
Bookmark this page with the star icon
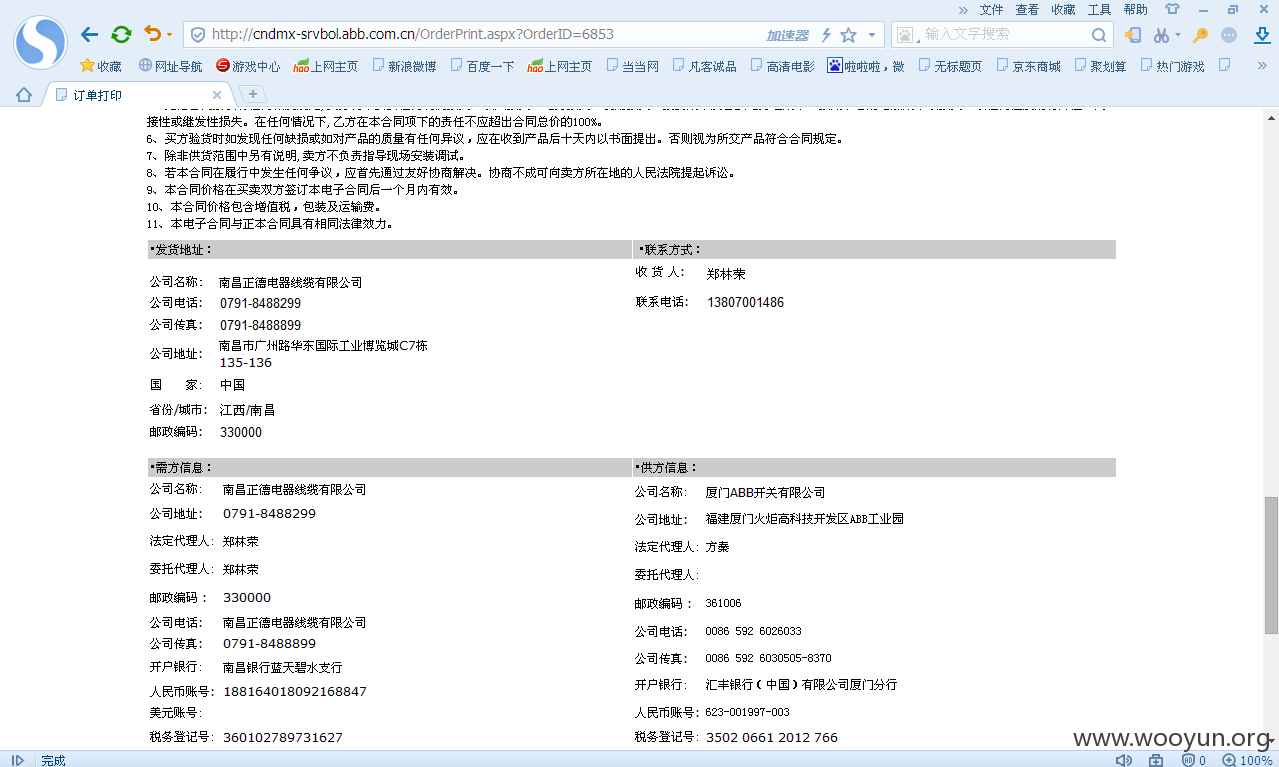pyautogui.click(x=849, y=35)
